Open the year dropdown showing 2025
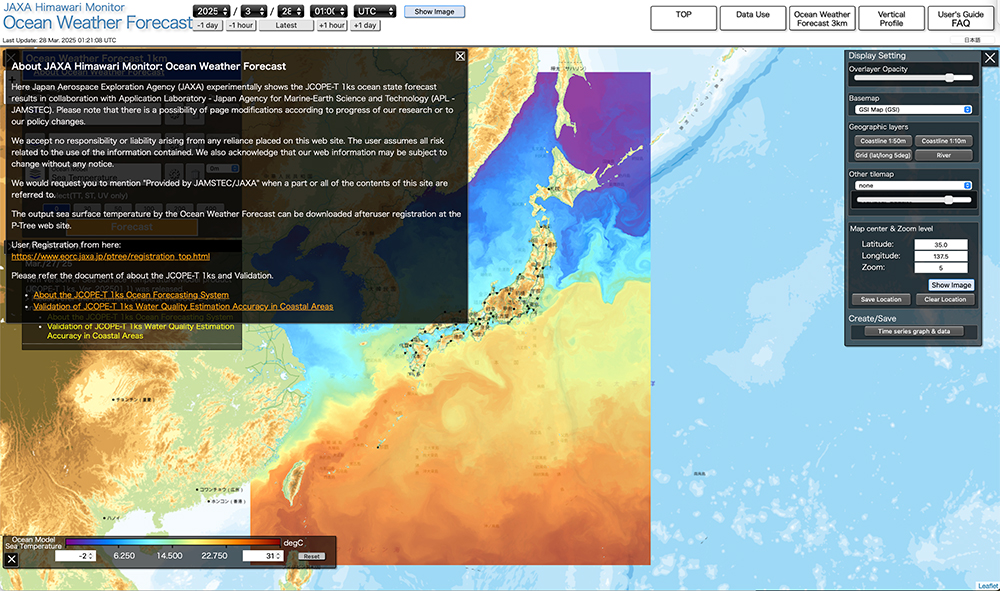Viewport: 1000px width, 591px height. (x=212, y=11)
